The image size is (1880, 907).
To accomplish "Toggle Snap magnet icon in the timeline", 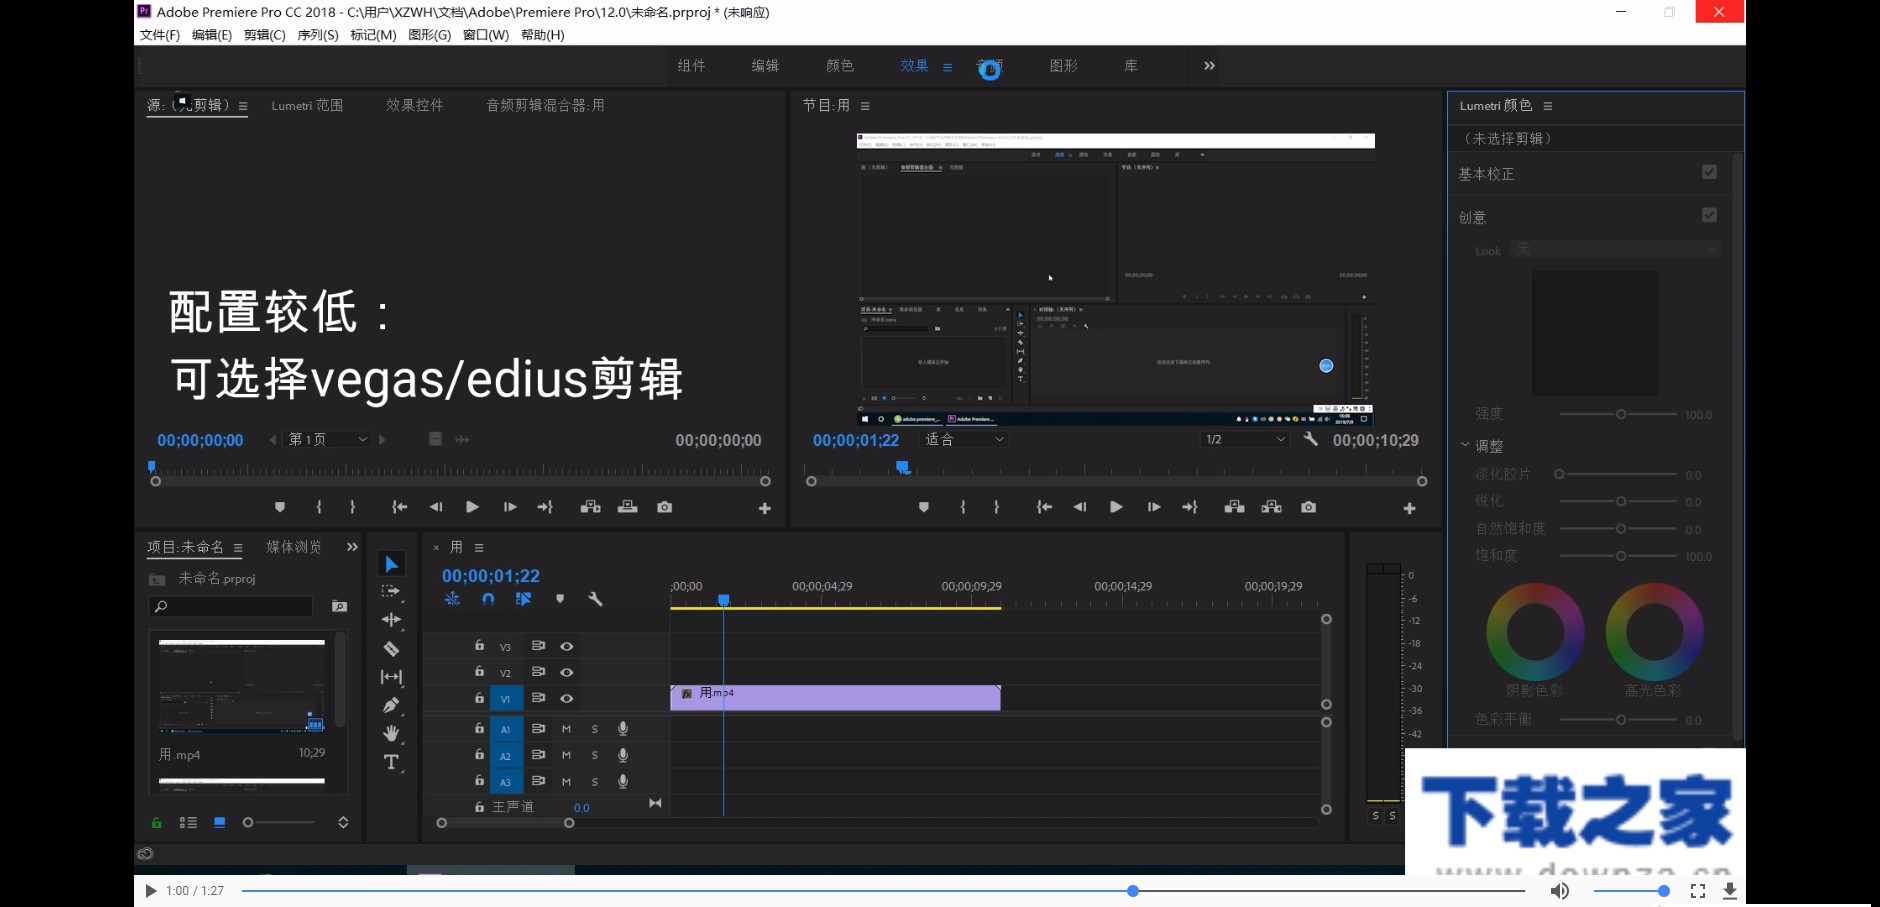I will (488, 599).
